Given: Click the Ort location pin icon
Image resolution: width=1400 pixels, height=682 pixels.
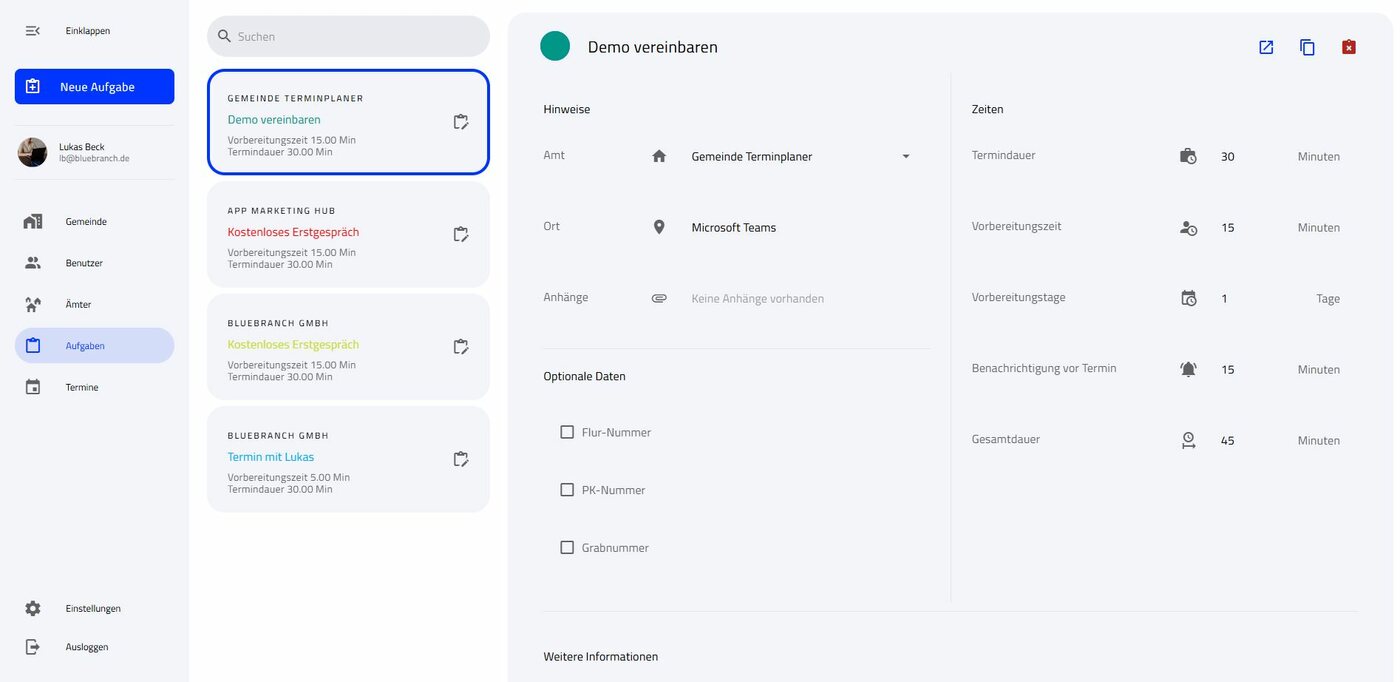Looking at the screenshot, I should pyautogui.click(x=659, y=227).
